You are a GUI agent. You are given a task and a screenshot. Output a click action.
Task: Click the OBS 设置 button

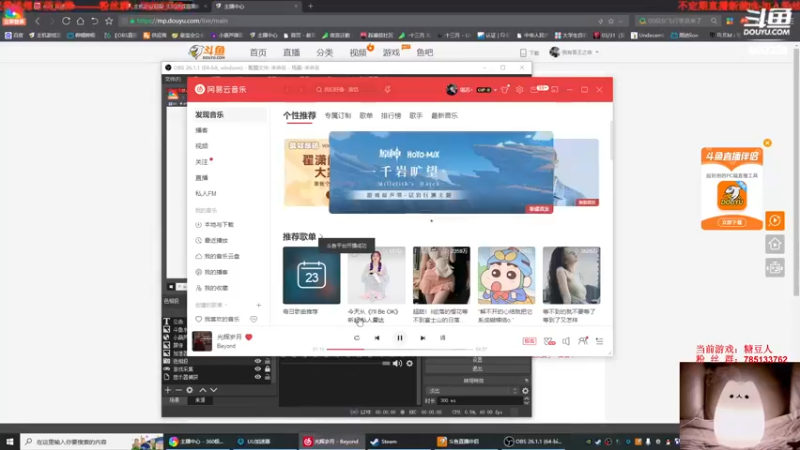tap(477, 360)
